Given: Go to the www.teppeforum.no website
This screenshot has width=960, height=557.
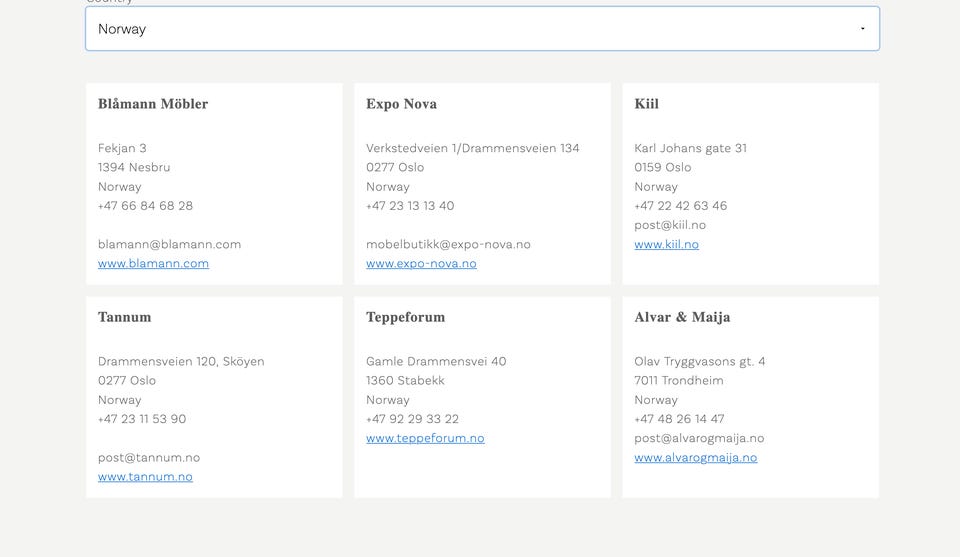Looking at the screenshot, I should [x=425, y=438].
